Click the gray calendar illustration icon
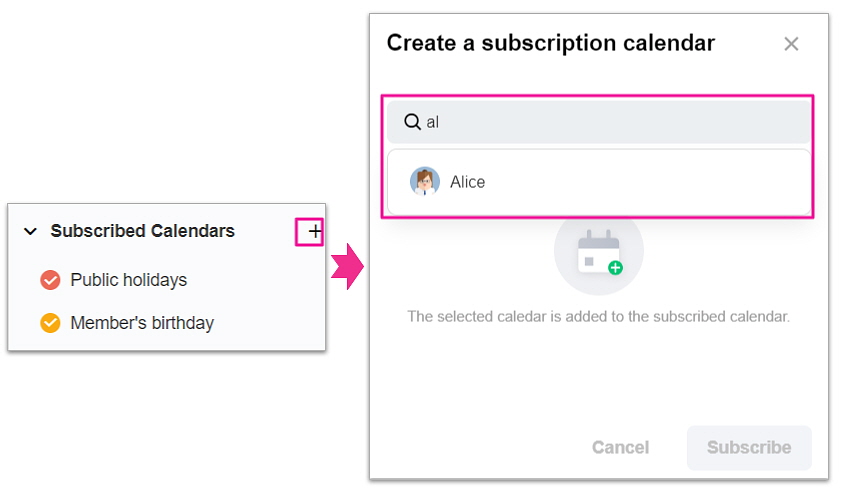850x503 pixels. click(597, 250)
